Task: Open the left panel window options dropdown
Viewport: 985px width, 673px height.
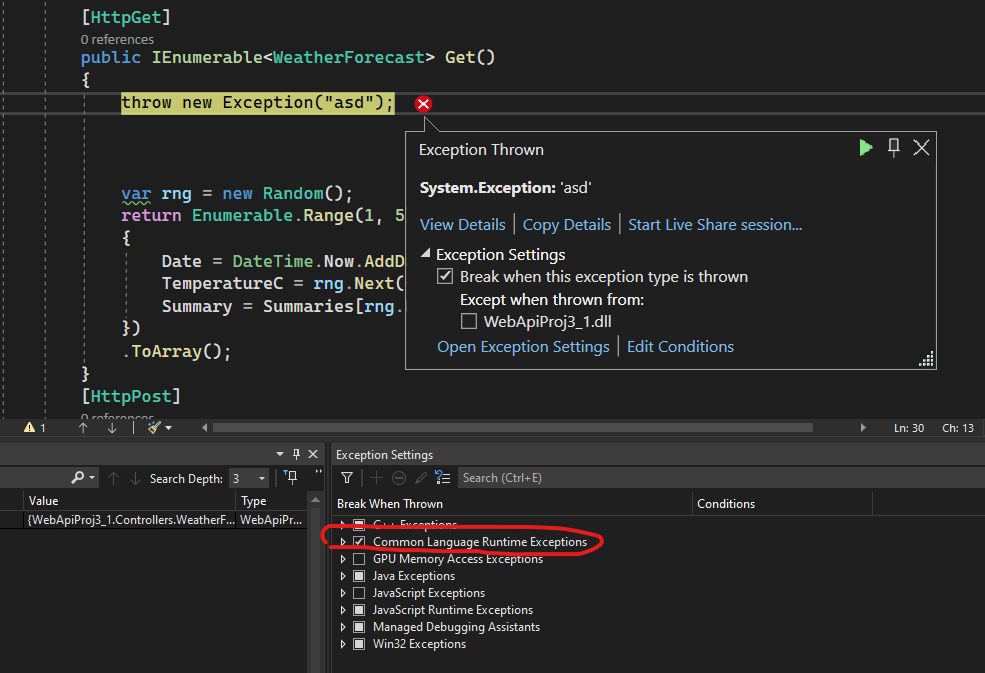Action: point(280,454)
